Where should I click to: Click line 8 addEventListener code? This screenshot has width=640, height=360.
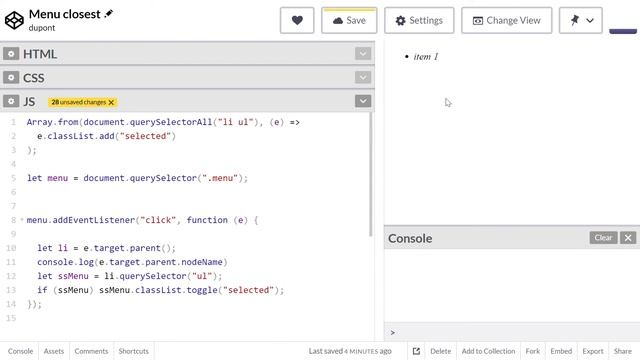click(142, 220)
